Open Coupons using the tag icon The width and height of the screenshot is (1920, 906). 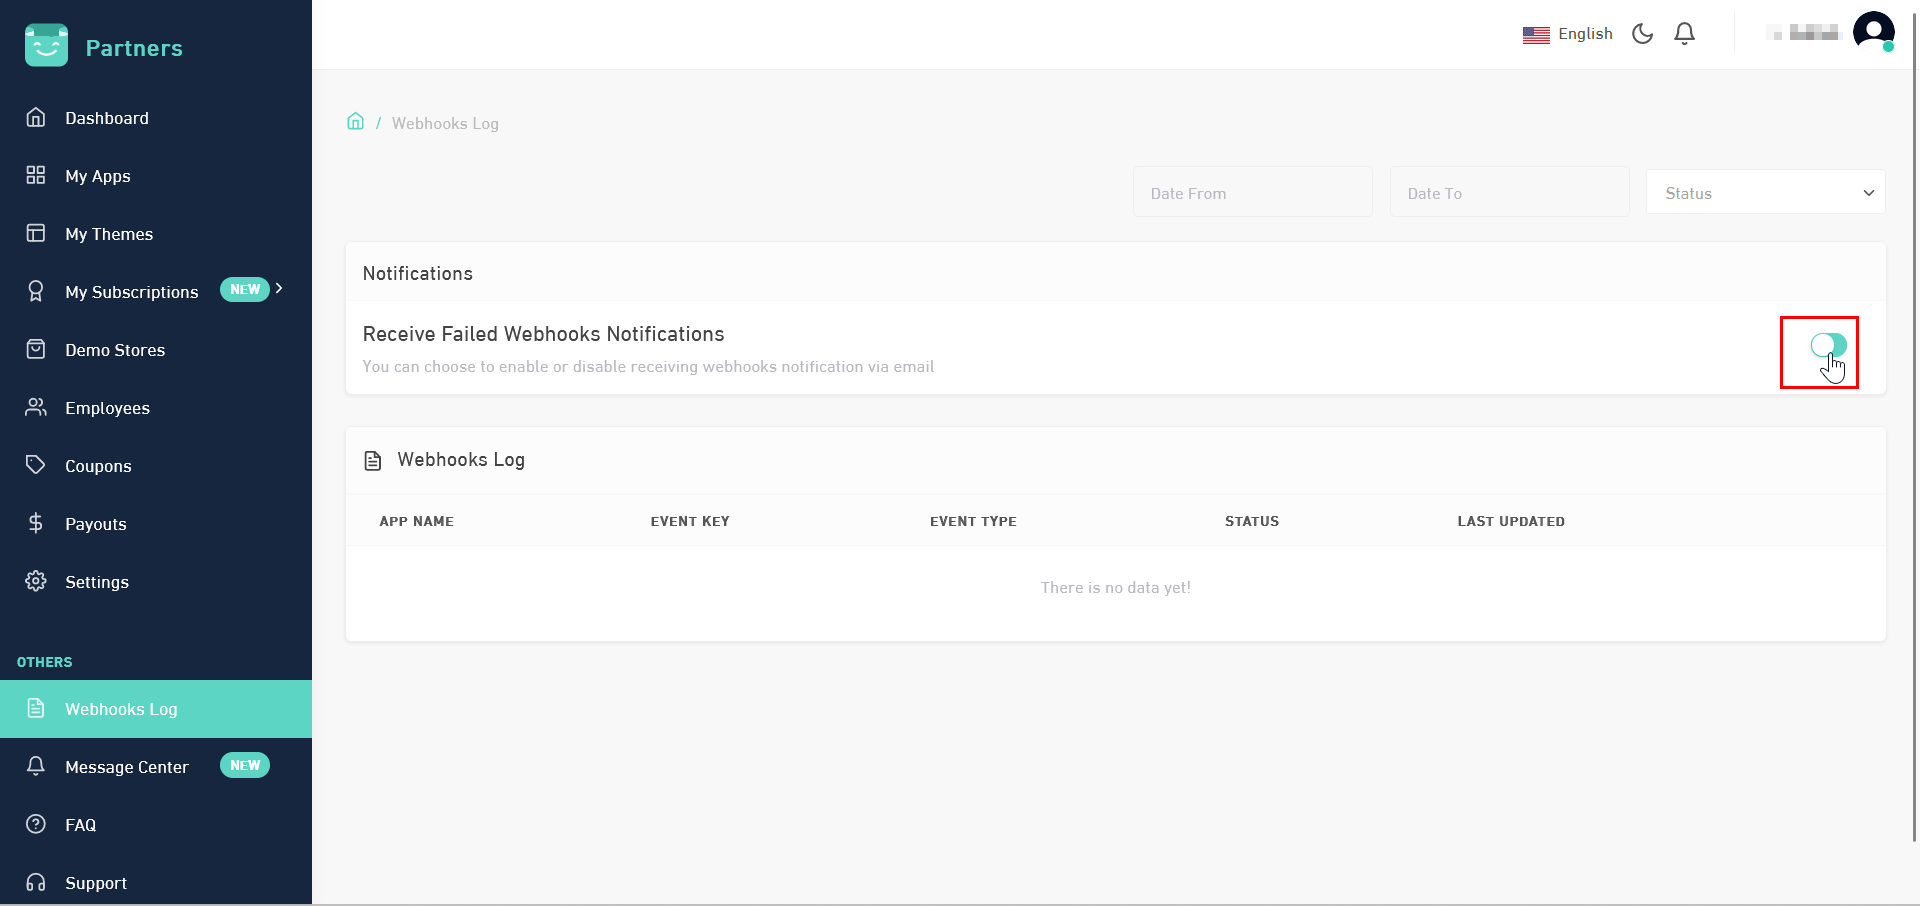pyautogui.click(x=36, y=465)
